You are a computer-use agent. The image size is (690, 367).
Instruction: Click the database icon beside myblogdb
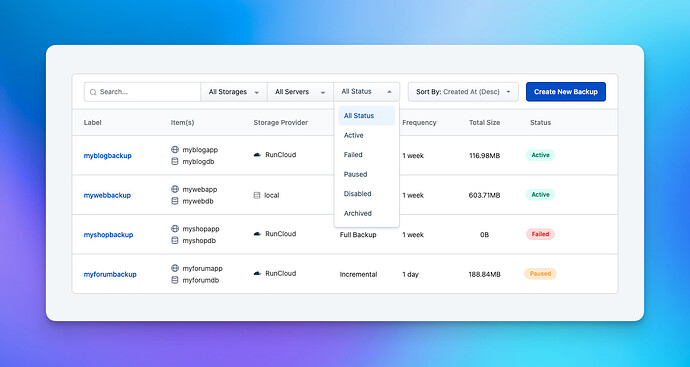point(175,161)
